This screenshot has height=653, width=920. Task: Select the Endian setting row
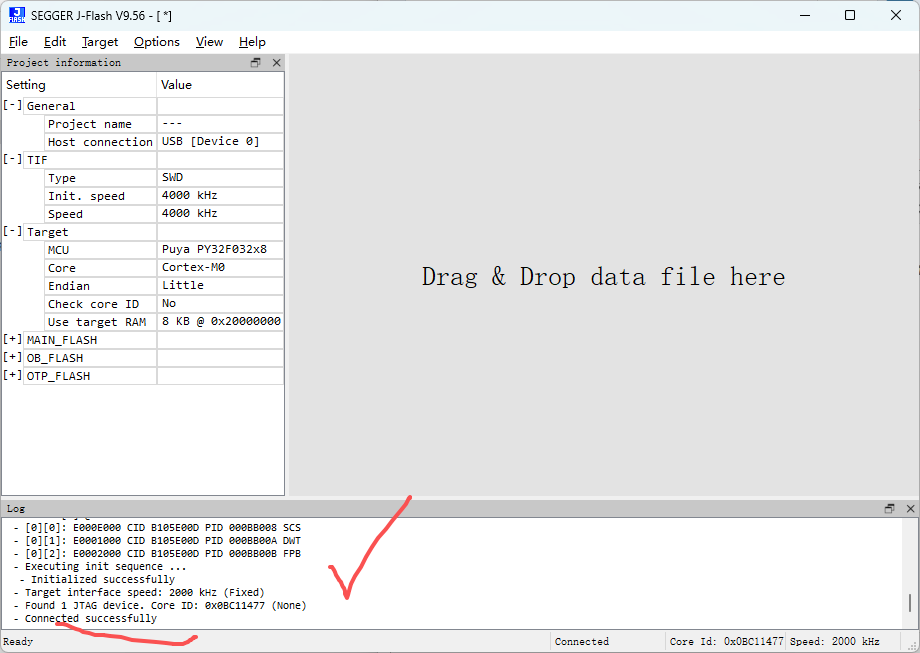click(x=164, y=286)
